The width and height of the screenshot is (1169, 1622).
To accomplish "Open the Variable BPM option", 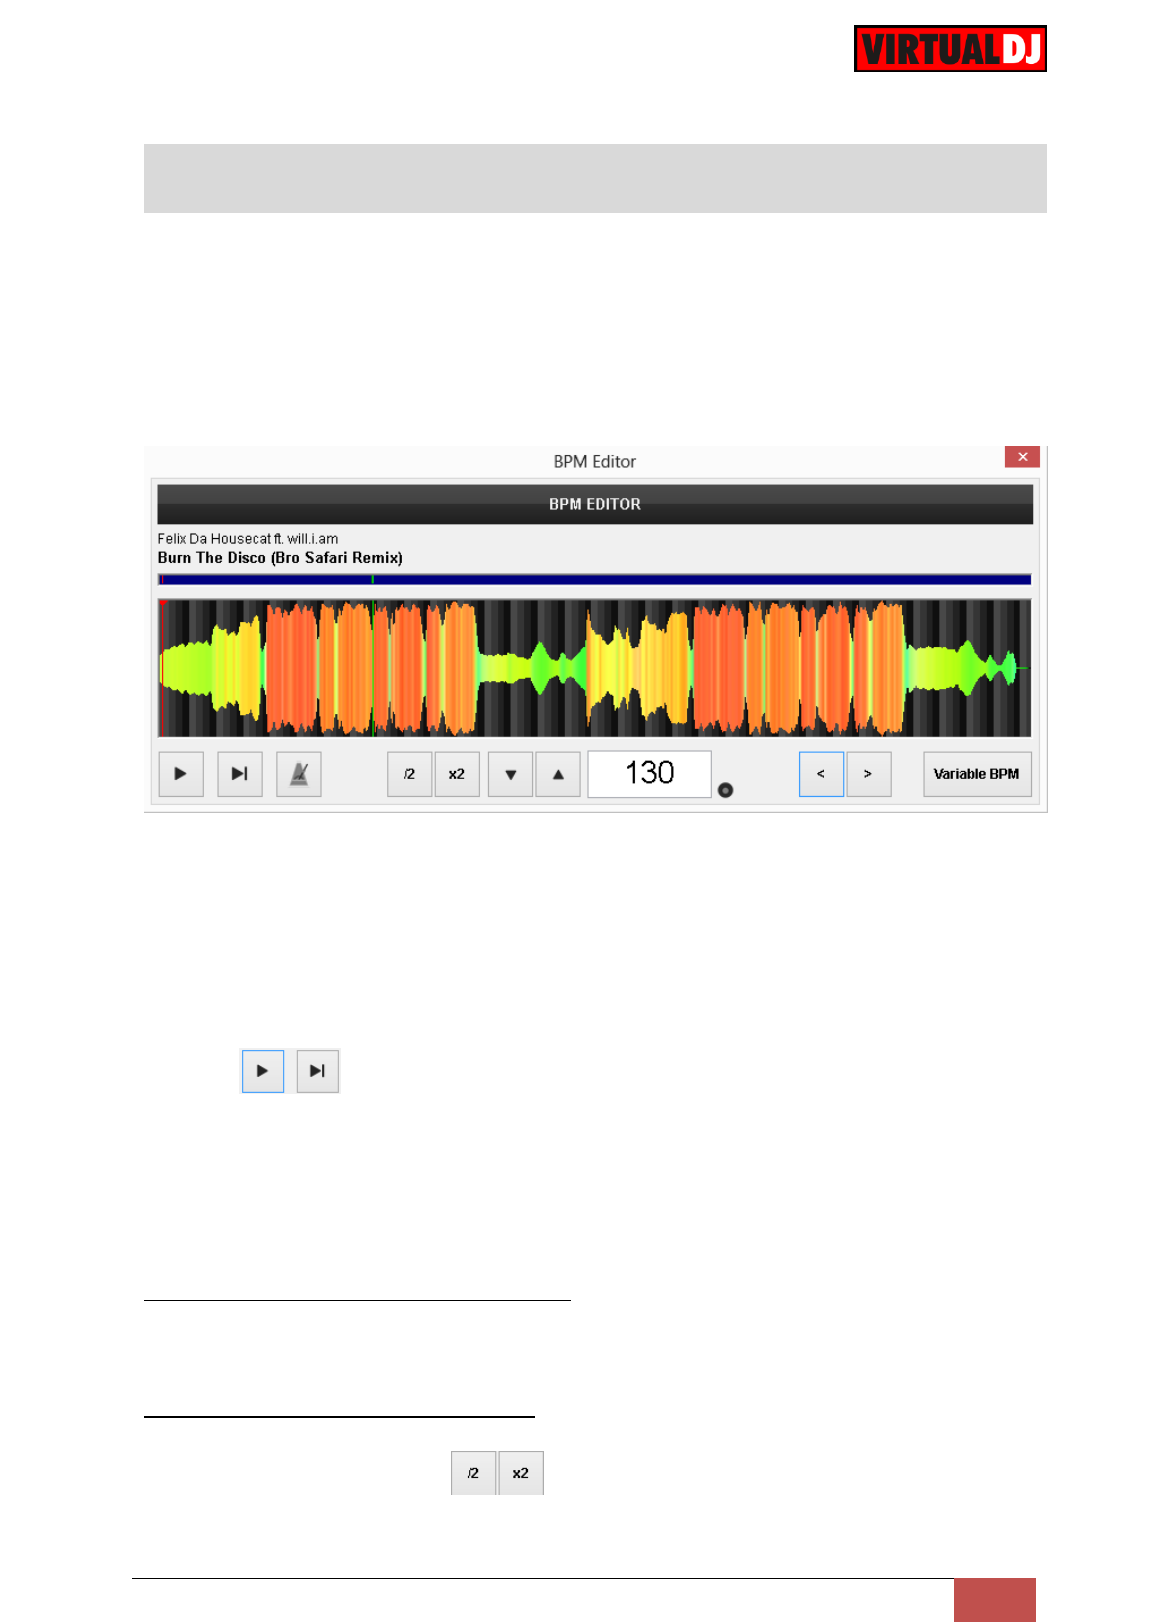I will [x=977, y=774].
